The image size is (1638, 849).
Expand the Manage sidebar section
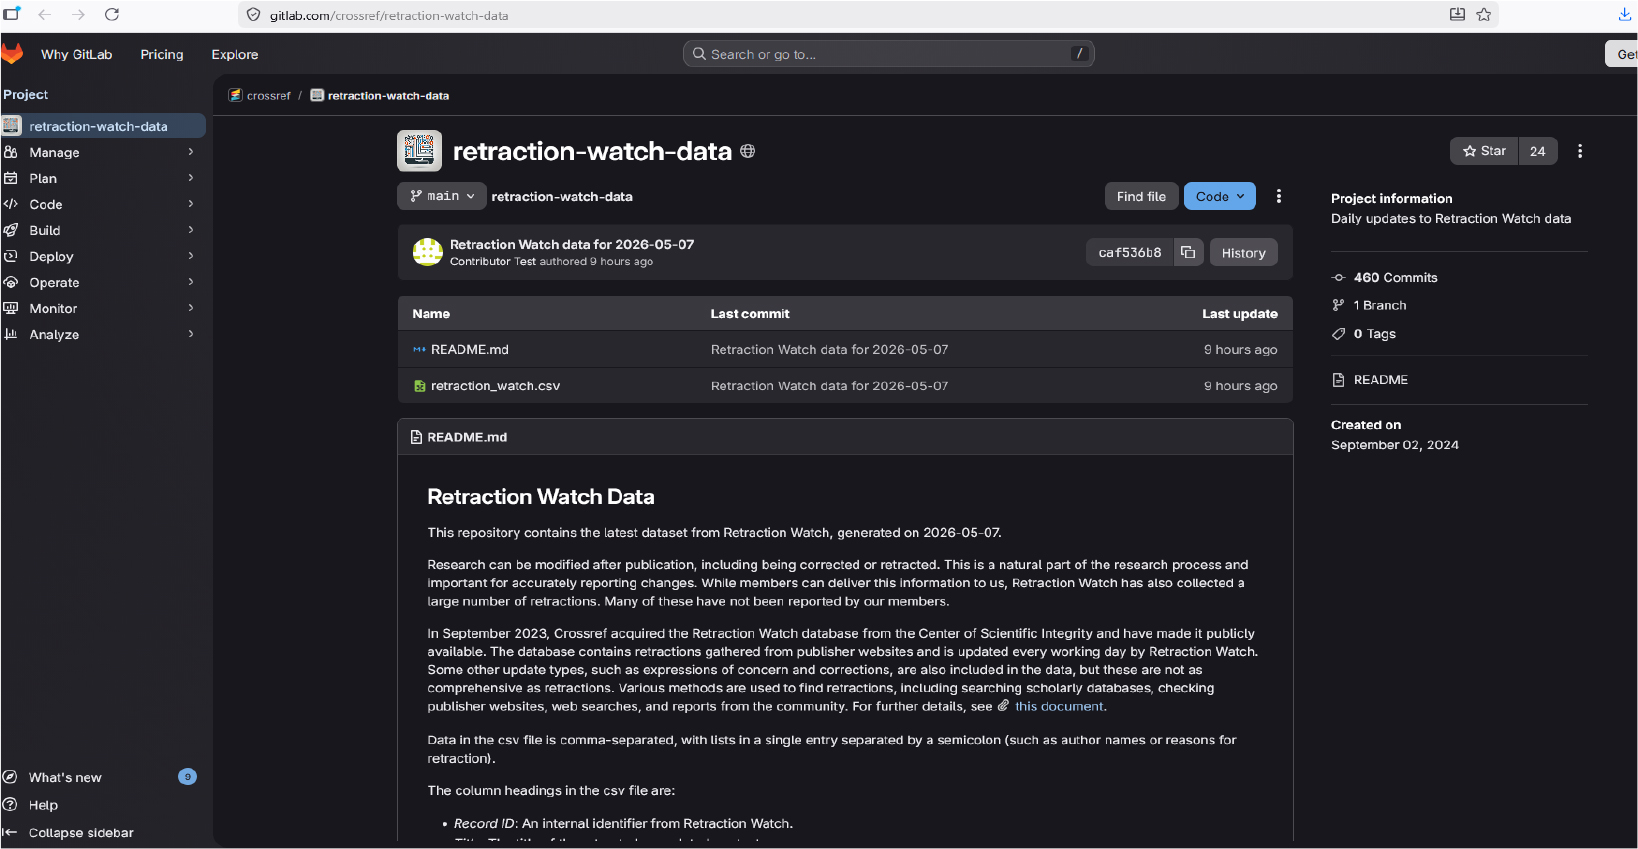103,152
